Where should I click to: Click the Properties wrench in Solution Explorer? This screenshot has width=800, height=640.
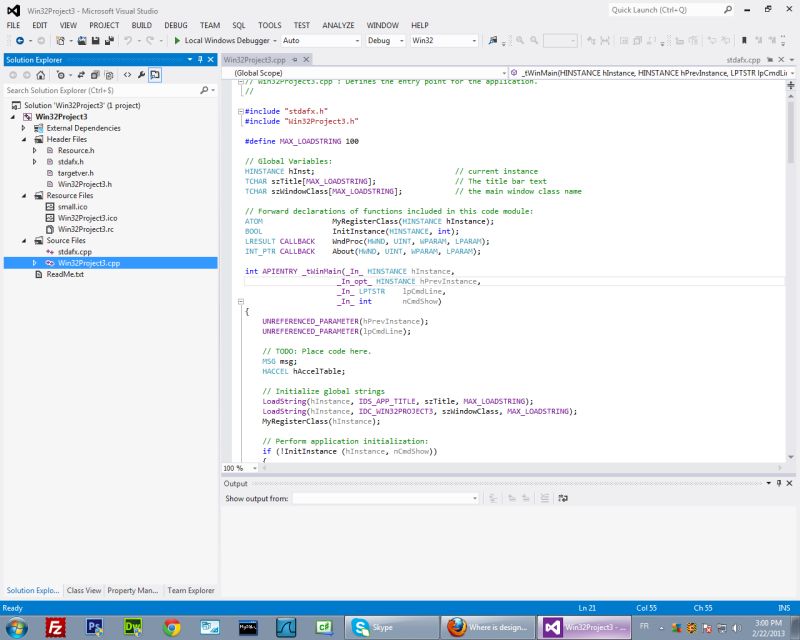(140, 75)
